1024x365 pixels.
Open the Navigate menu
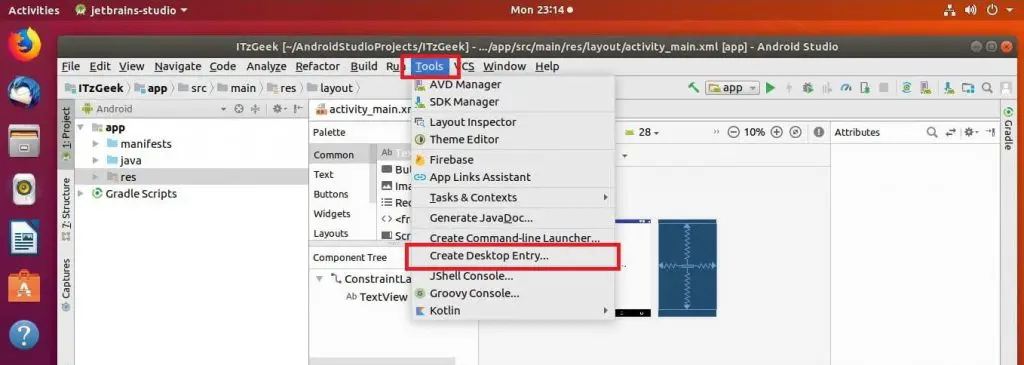178,66
